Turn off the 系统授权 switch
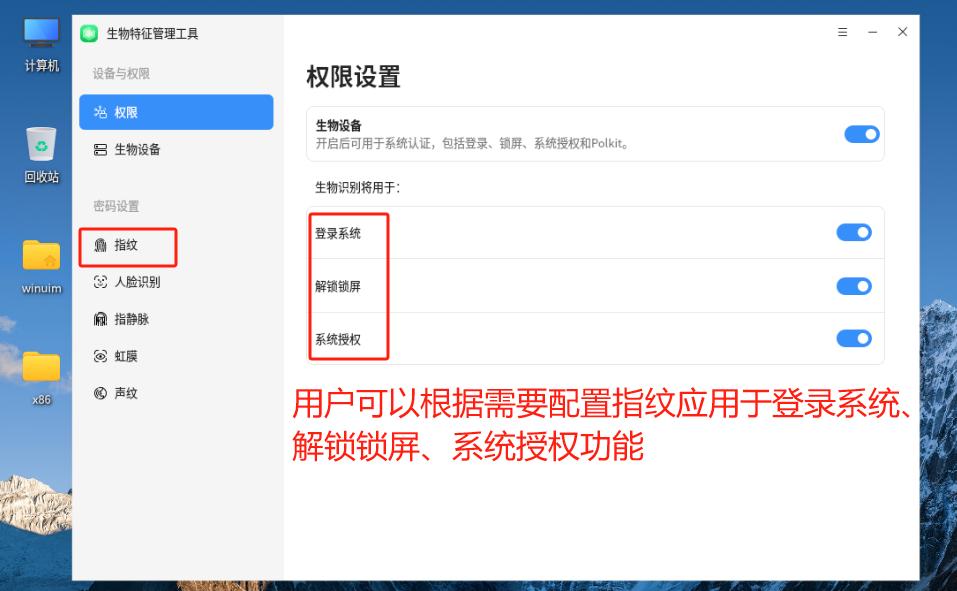Image resolution: width=957 pixels, height=591 pixels. 854,338
